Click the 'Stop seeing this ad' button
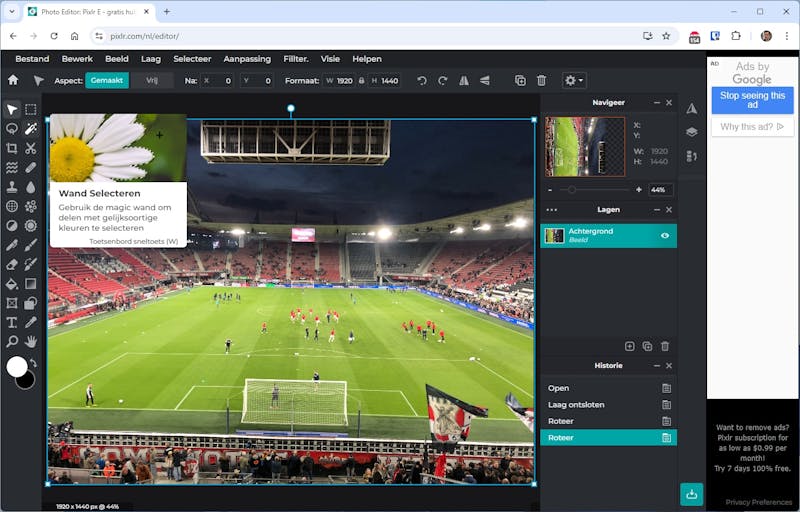Viewport: 800px width, 512px height. [752, 100]
